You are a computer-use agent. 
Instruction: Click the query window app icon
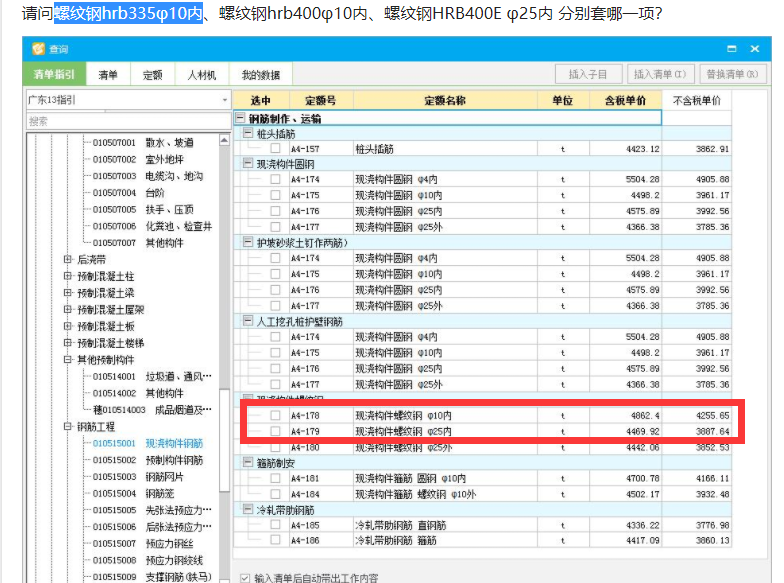[x=38, y=49]
